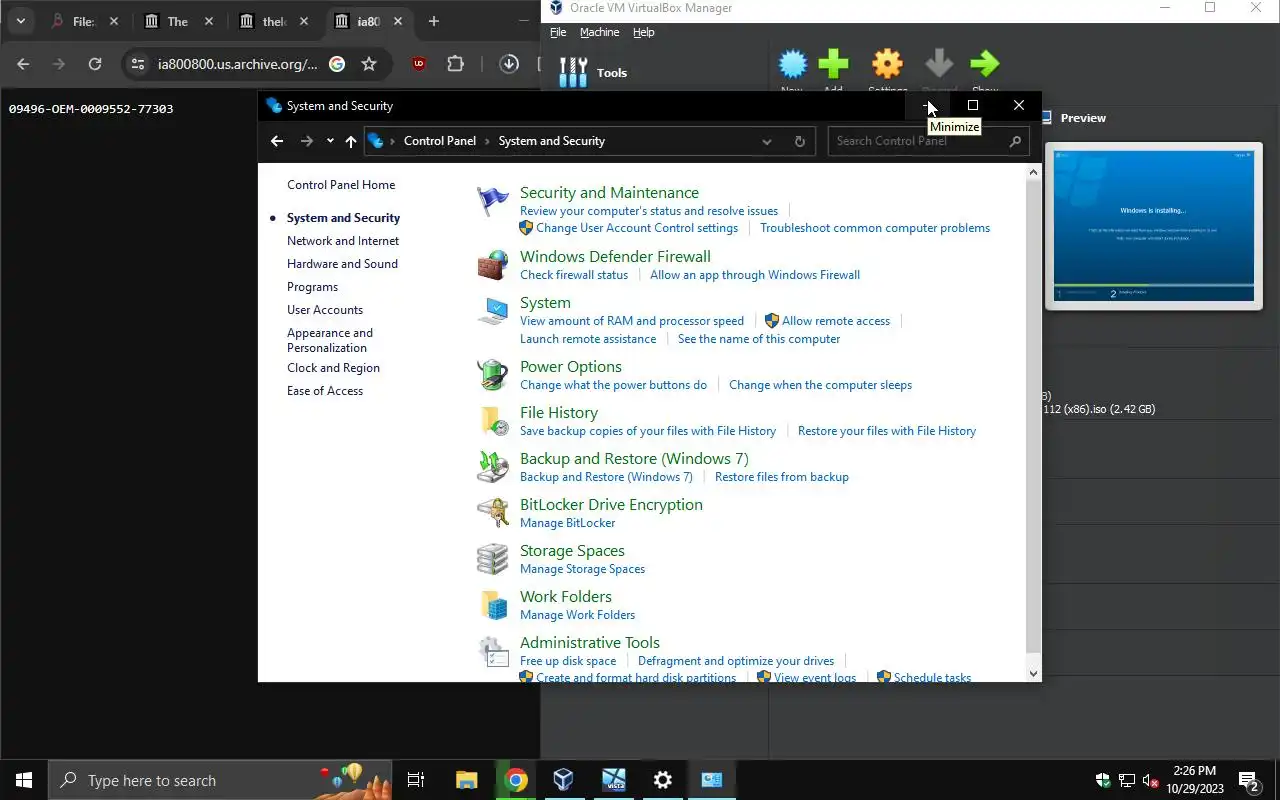
Task: Refresh the Control Panel address bar
Action: pyautogui.click(x=799, y=141)
